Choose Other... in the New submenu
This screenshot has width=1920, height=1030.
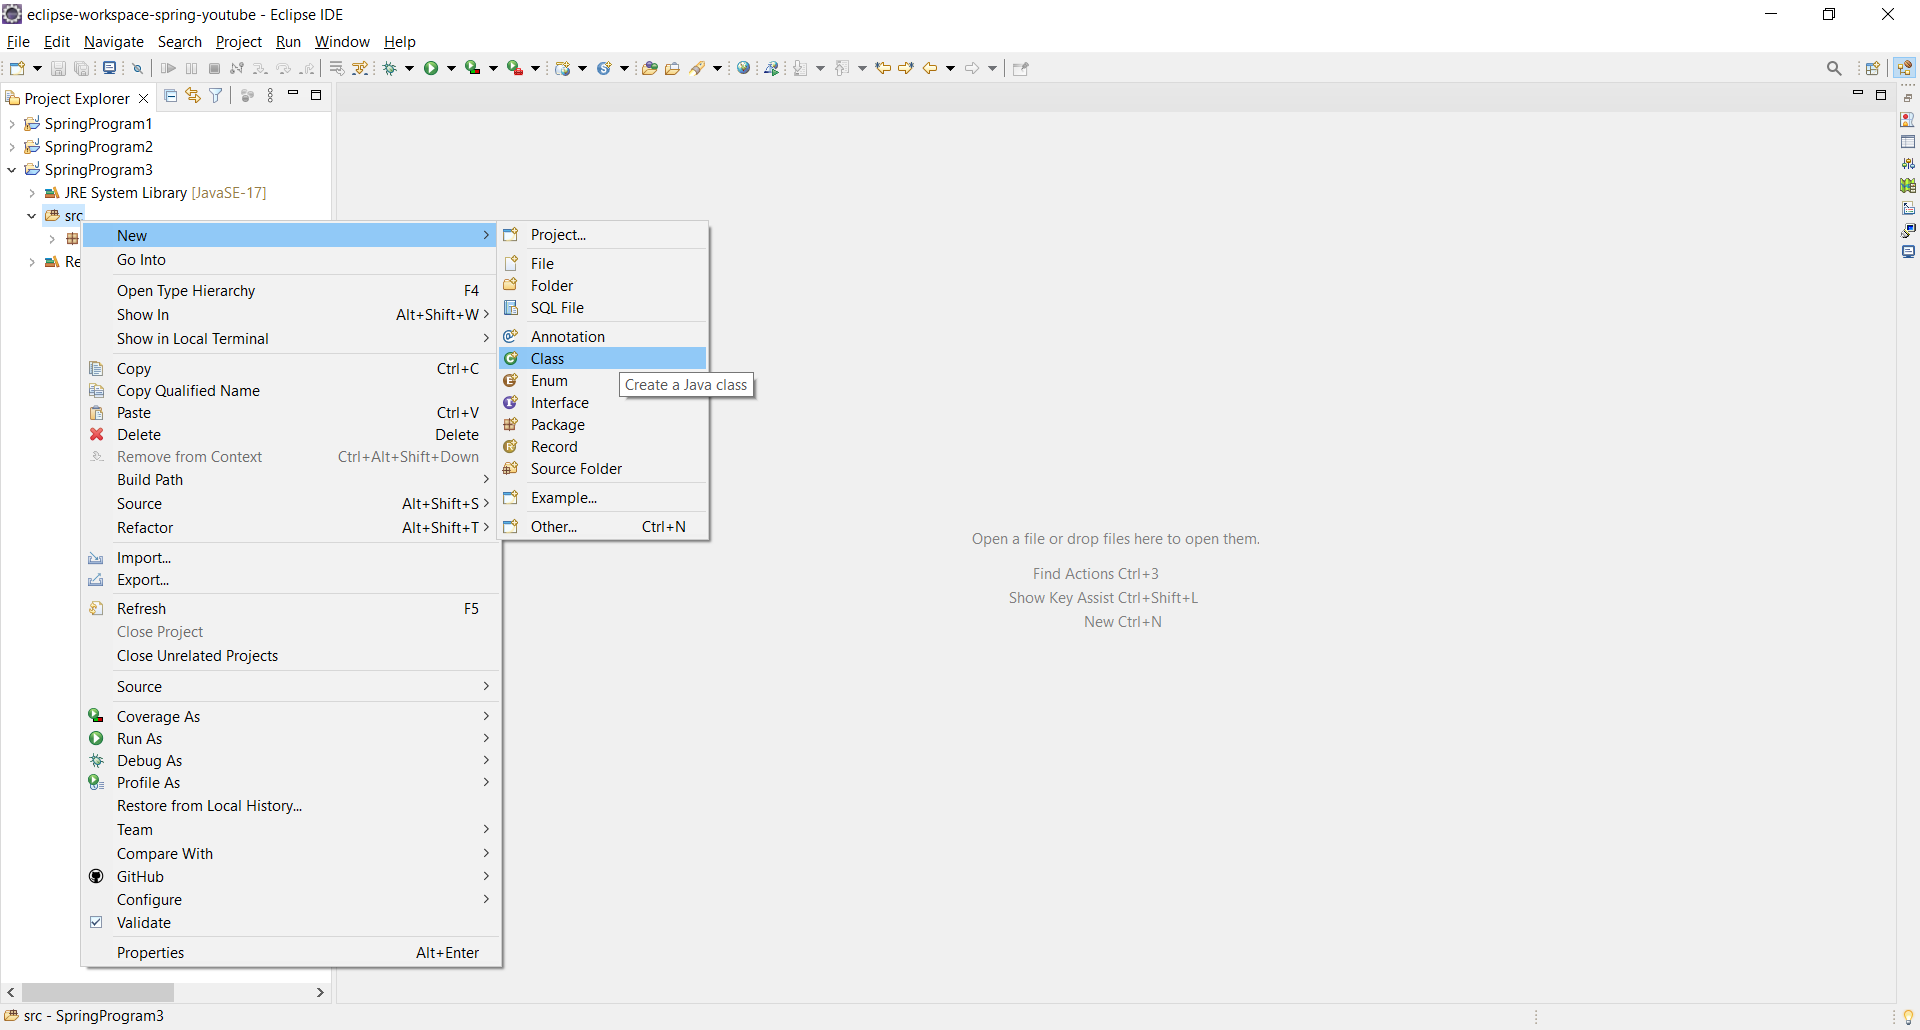603,526
